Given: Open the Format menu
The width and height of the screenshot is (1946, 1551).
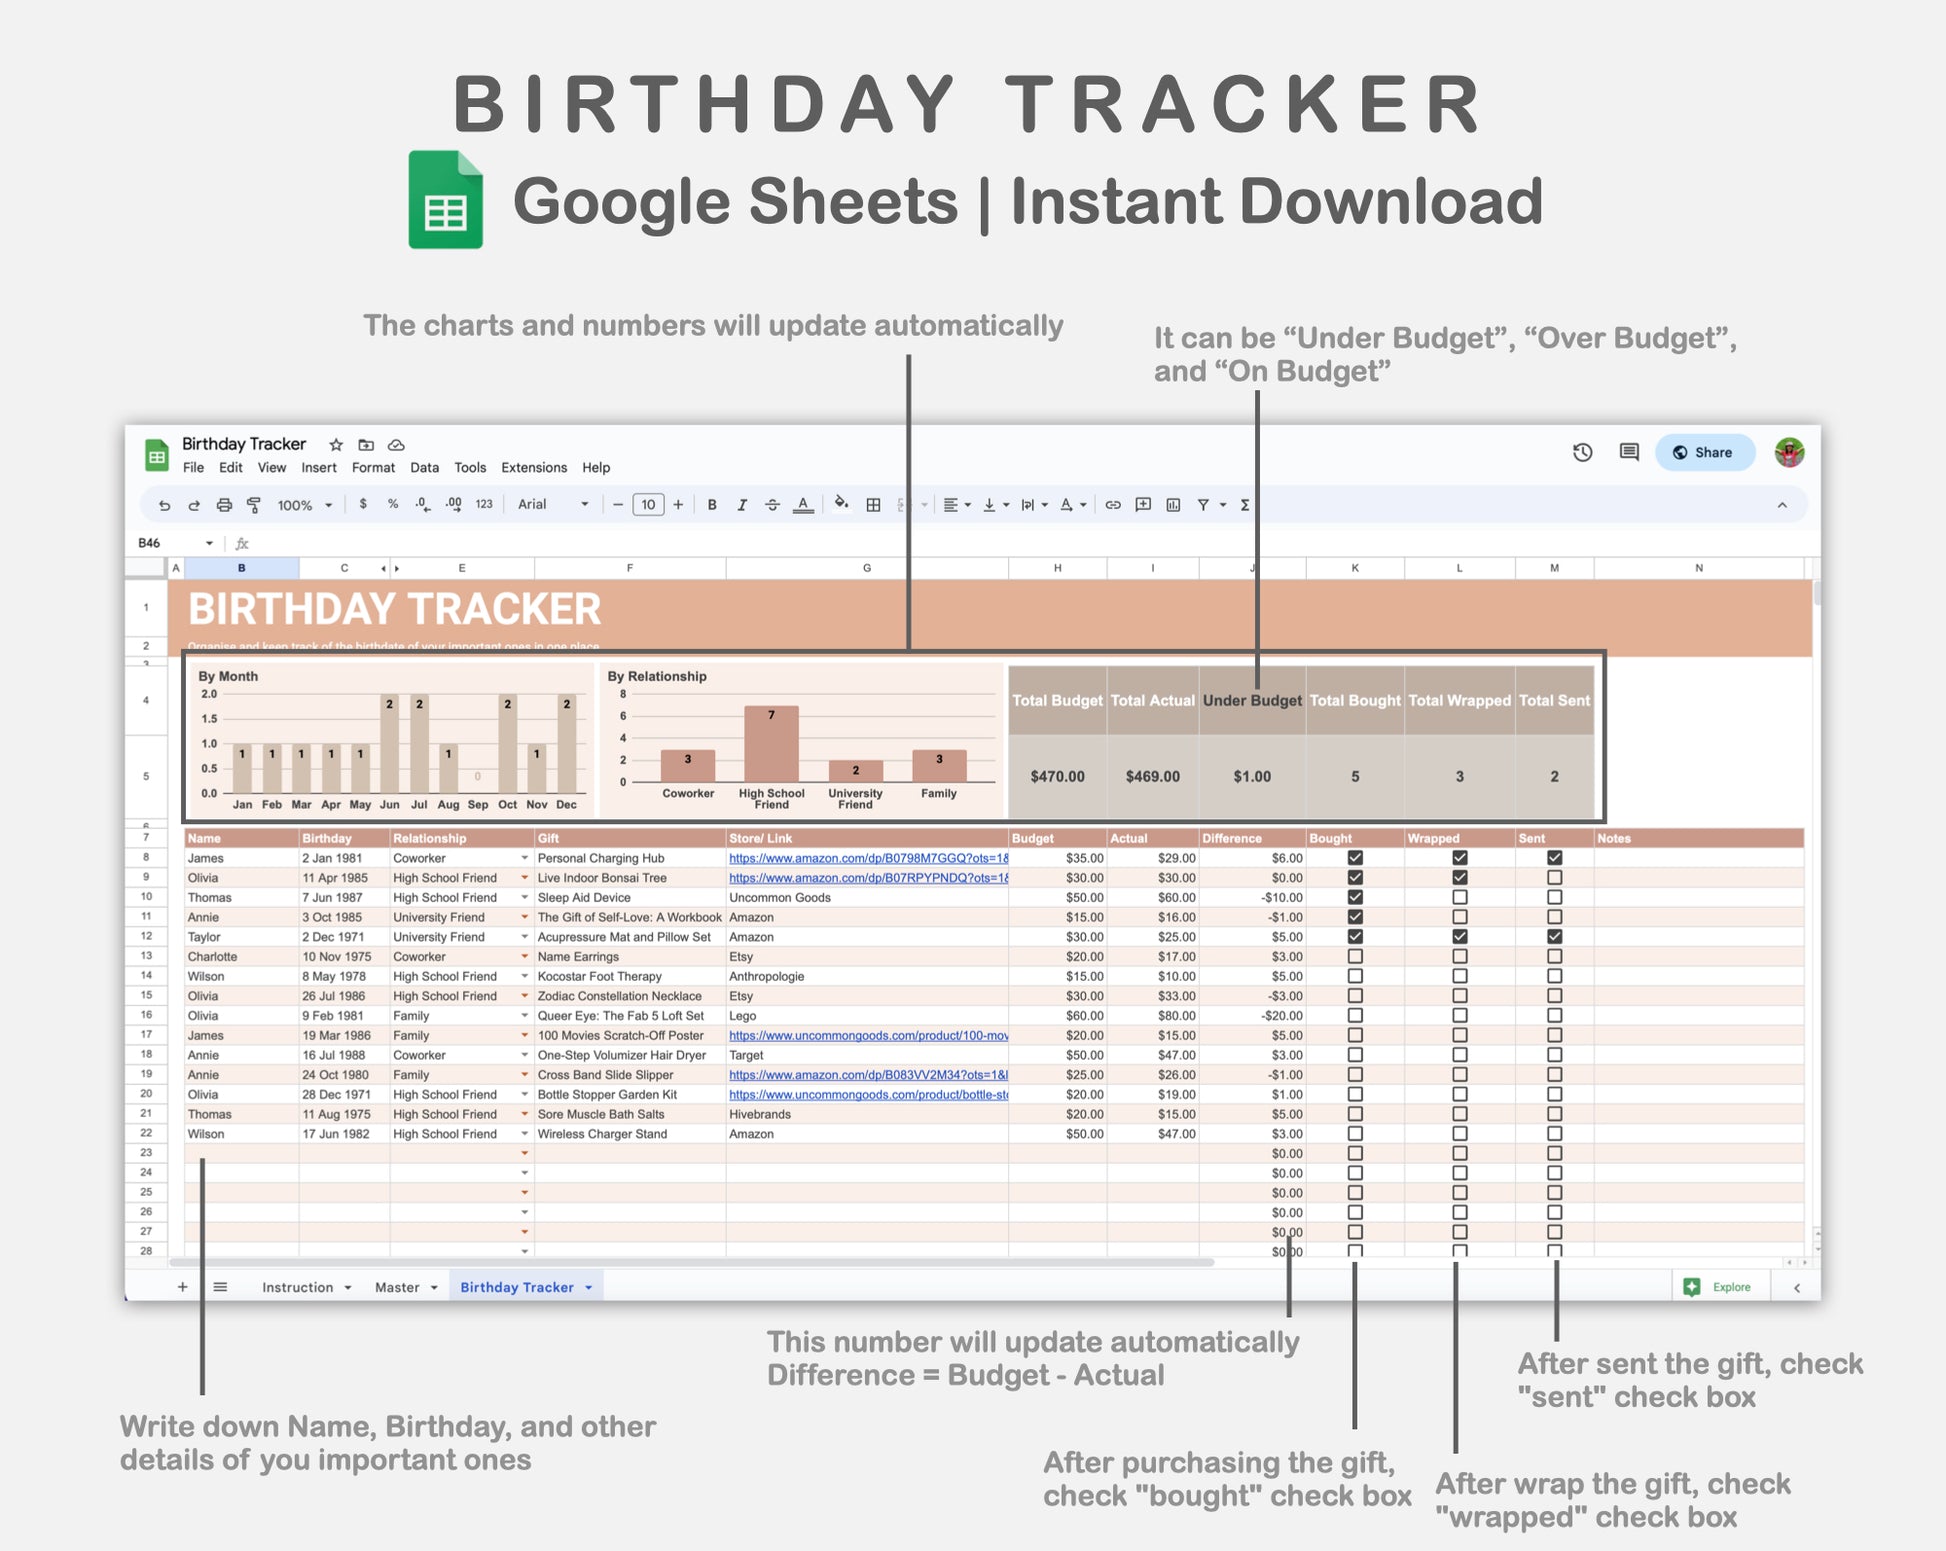Looking at the screenshot, I should click(373, 467).
